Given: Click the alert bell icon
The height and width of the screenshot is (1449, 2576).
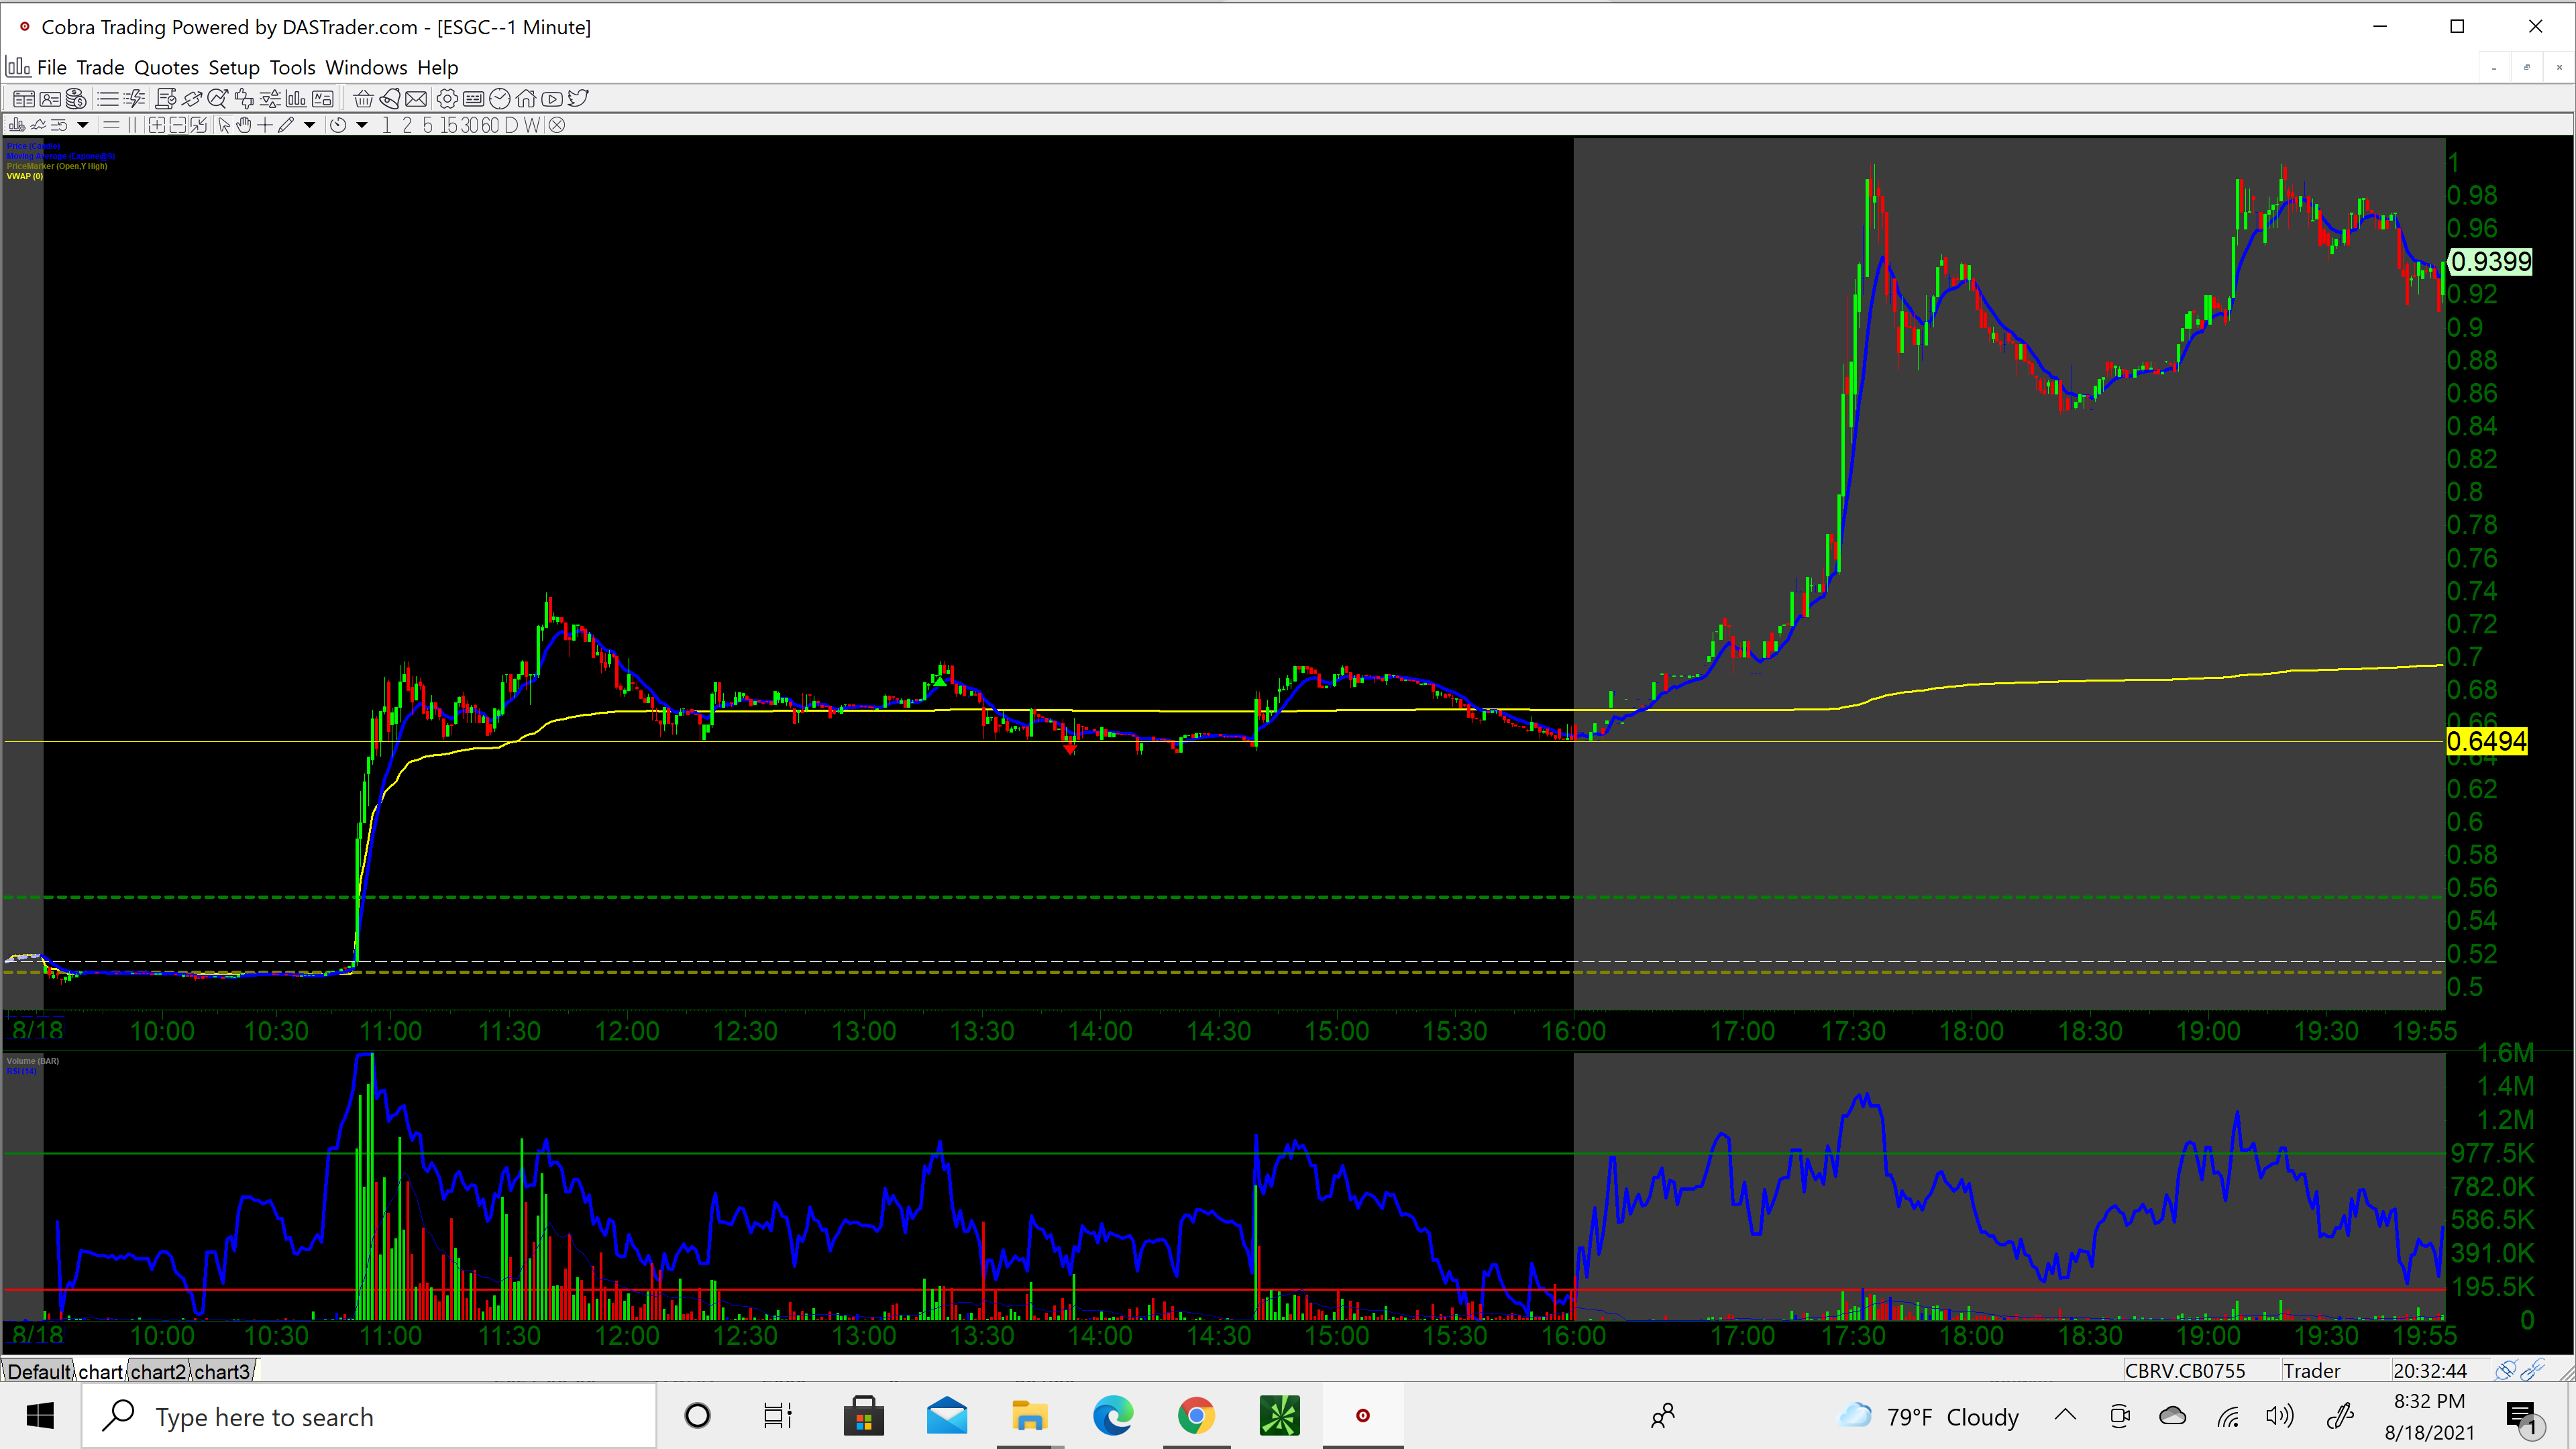Looking at the screenshot, I should coord(390,99).
